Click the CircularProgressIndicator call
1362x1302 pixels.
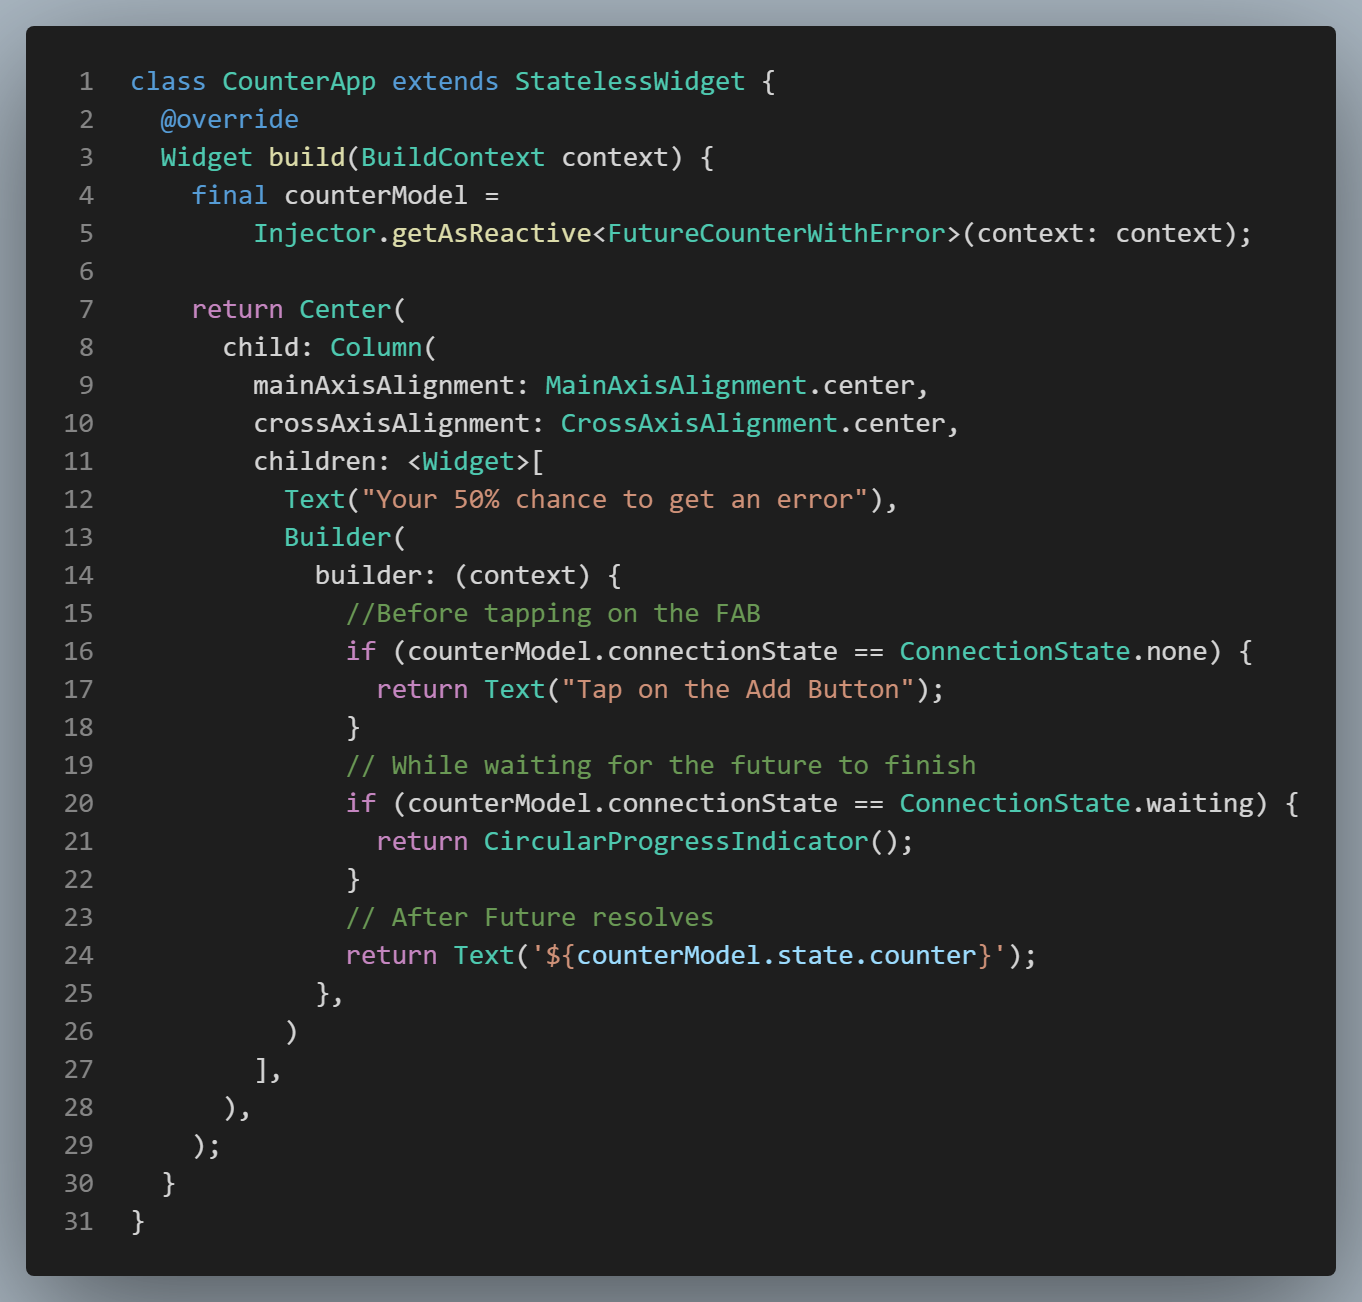coord(678,841)
